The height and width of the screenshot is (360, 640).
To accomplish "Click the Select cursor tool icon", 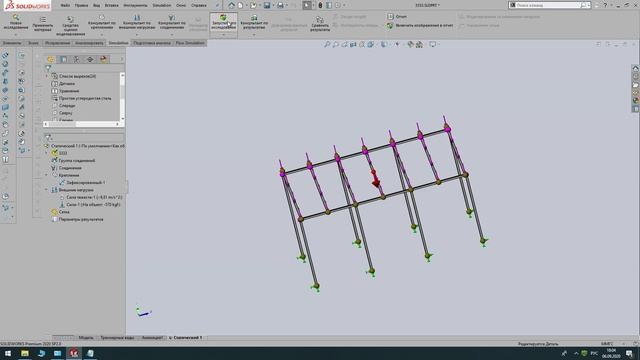I will (x=307, y=5).
